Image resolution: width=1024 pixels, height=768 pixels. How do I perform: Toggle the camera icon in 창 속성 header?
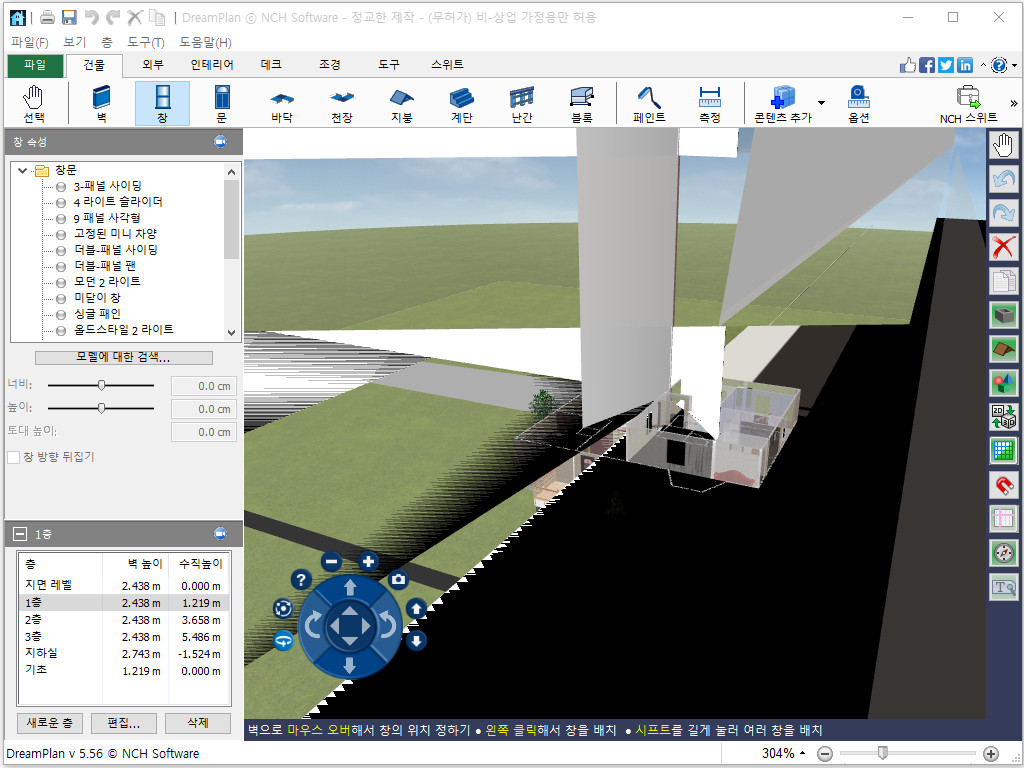pos(221,142)
